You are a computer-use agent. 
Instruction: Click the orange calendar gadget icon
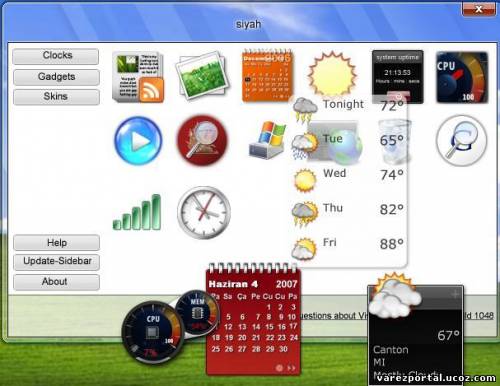click(x=267, y=76)
